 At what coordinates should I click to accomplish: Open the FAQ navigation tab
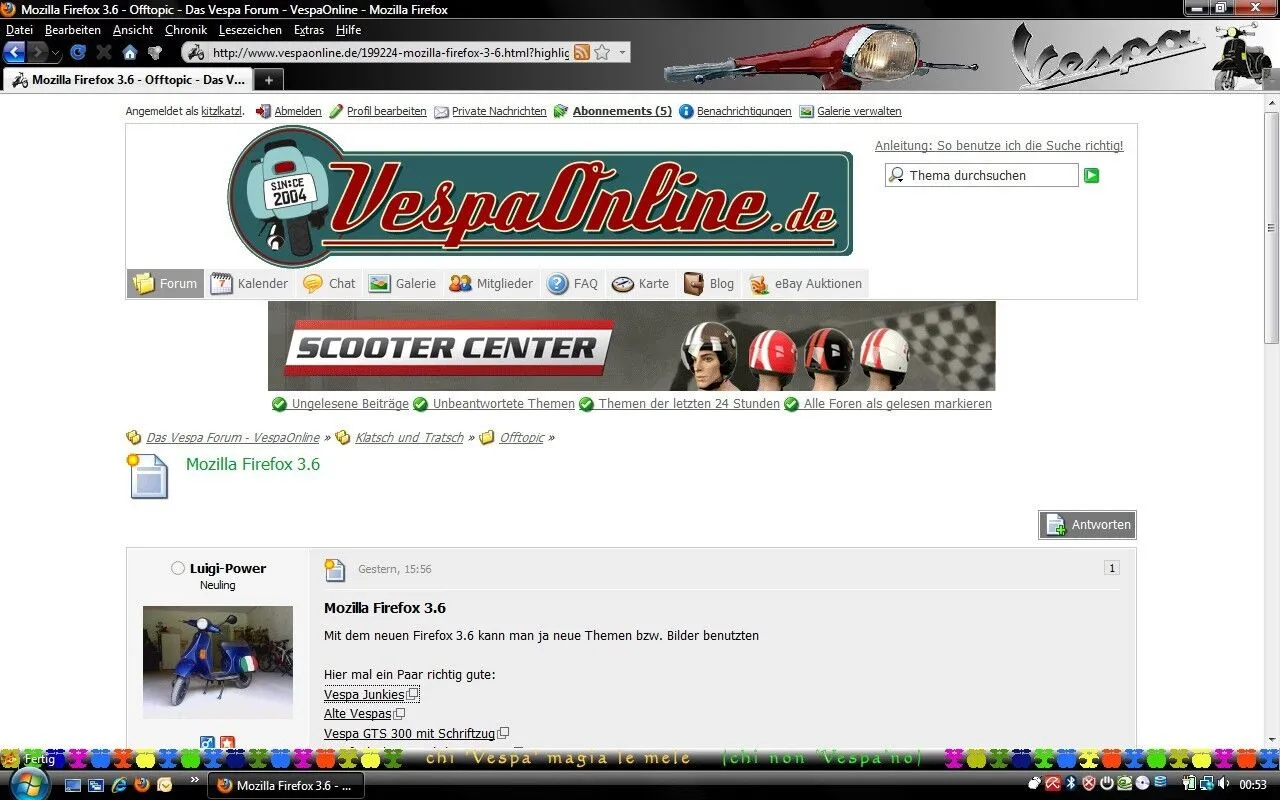point(573,284)
